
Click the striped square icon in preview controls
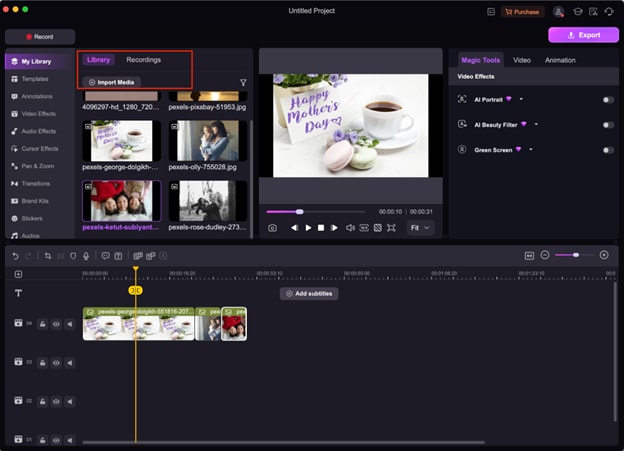(x=378, y=228)
